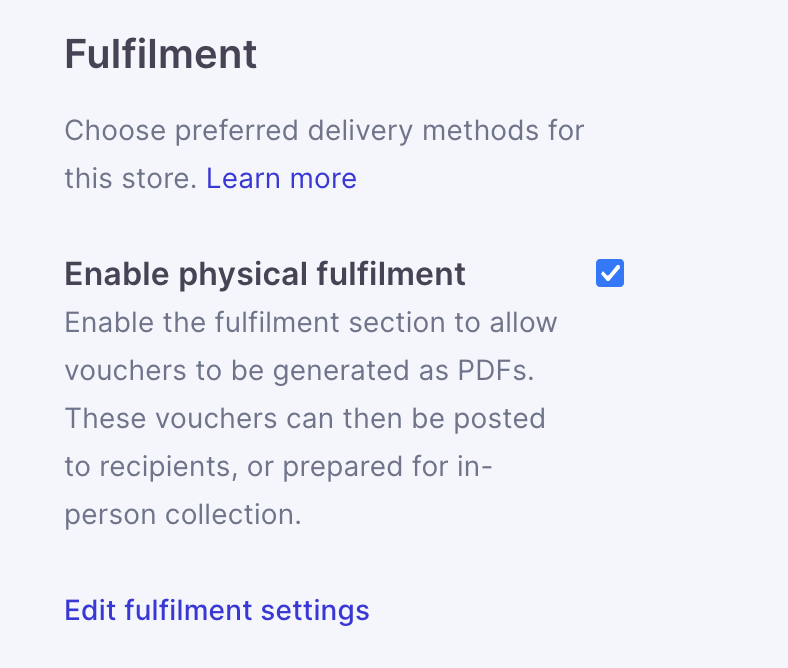
Task: Click Edit fulfilment settings link
Action: [x=217, y=610]
